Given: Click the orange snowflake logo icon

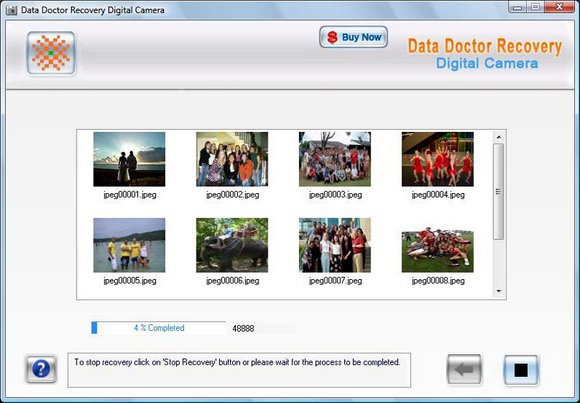Looking at the screenshot, I should (51, 53).
